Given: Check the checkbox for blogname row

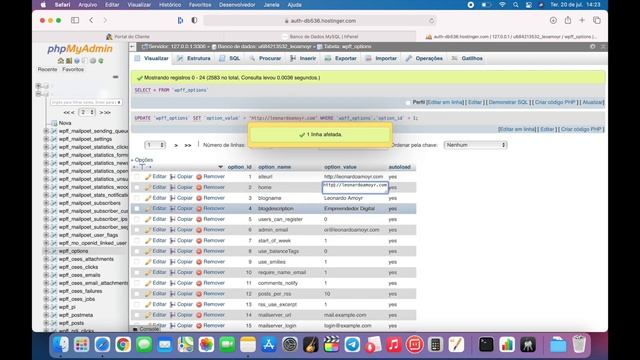Looking at the screenshot, I should coord(137,198).
